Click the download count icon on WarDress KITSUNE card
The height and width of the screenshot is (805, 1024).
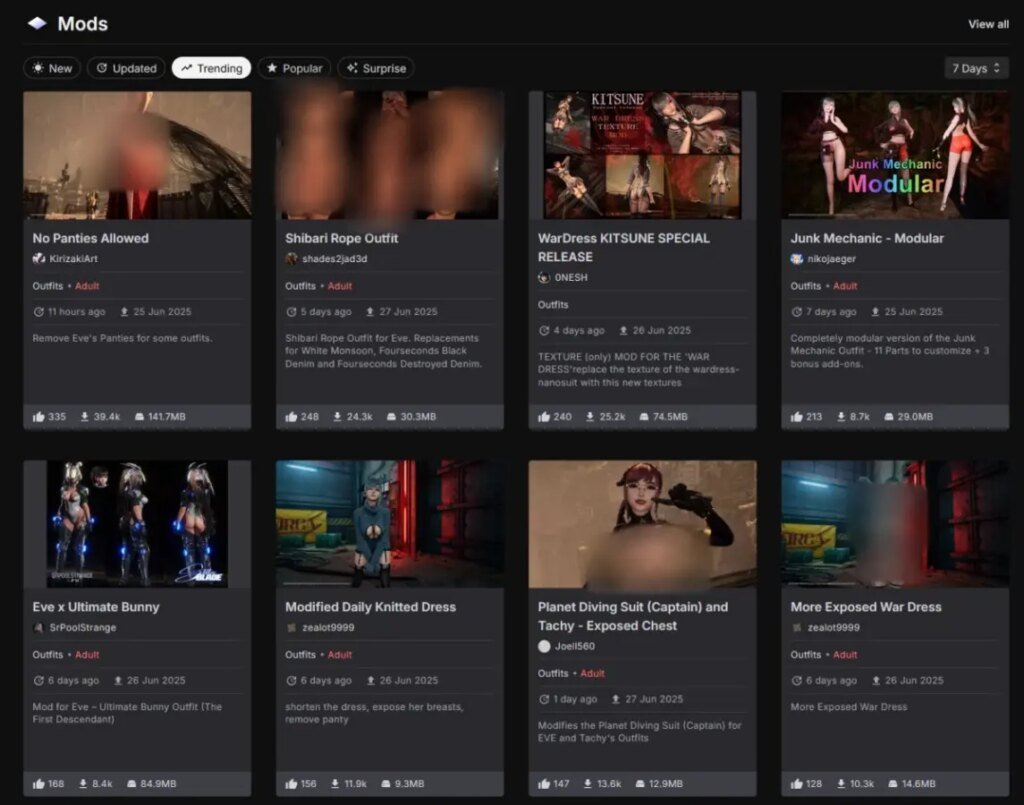tap(591, 416)
